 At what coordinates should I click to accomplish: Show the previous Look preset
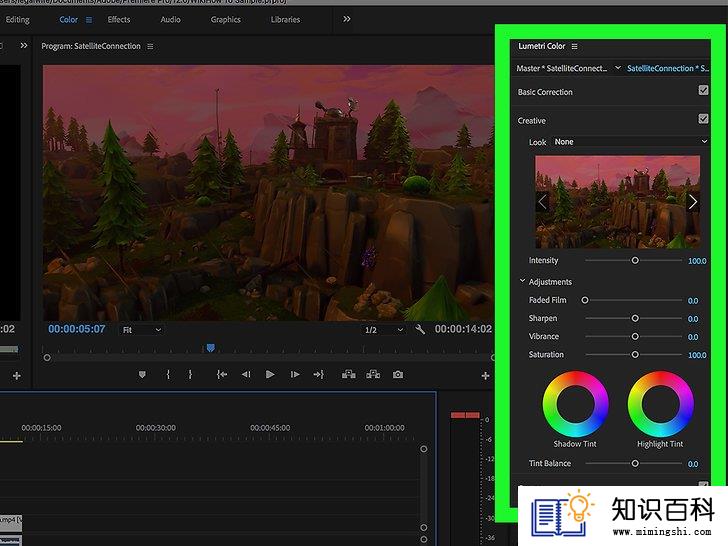[x=542, y=202]
